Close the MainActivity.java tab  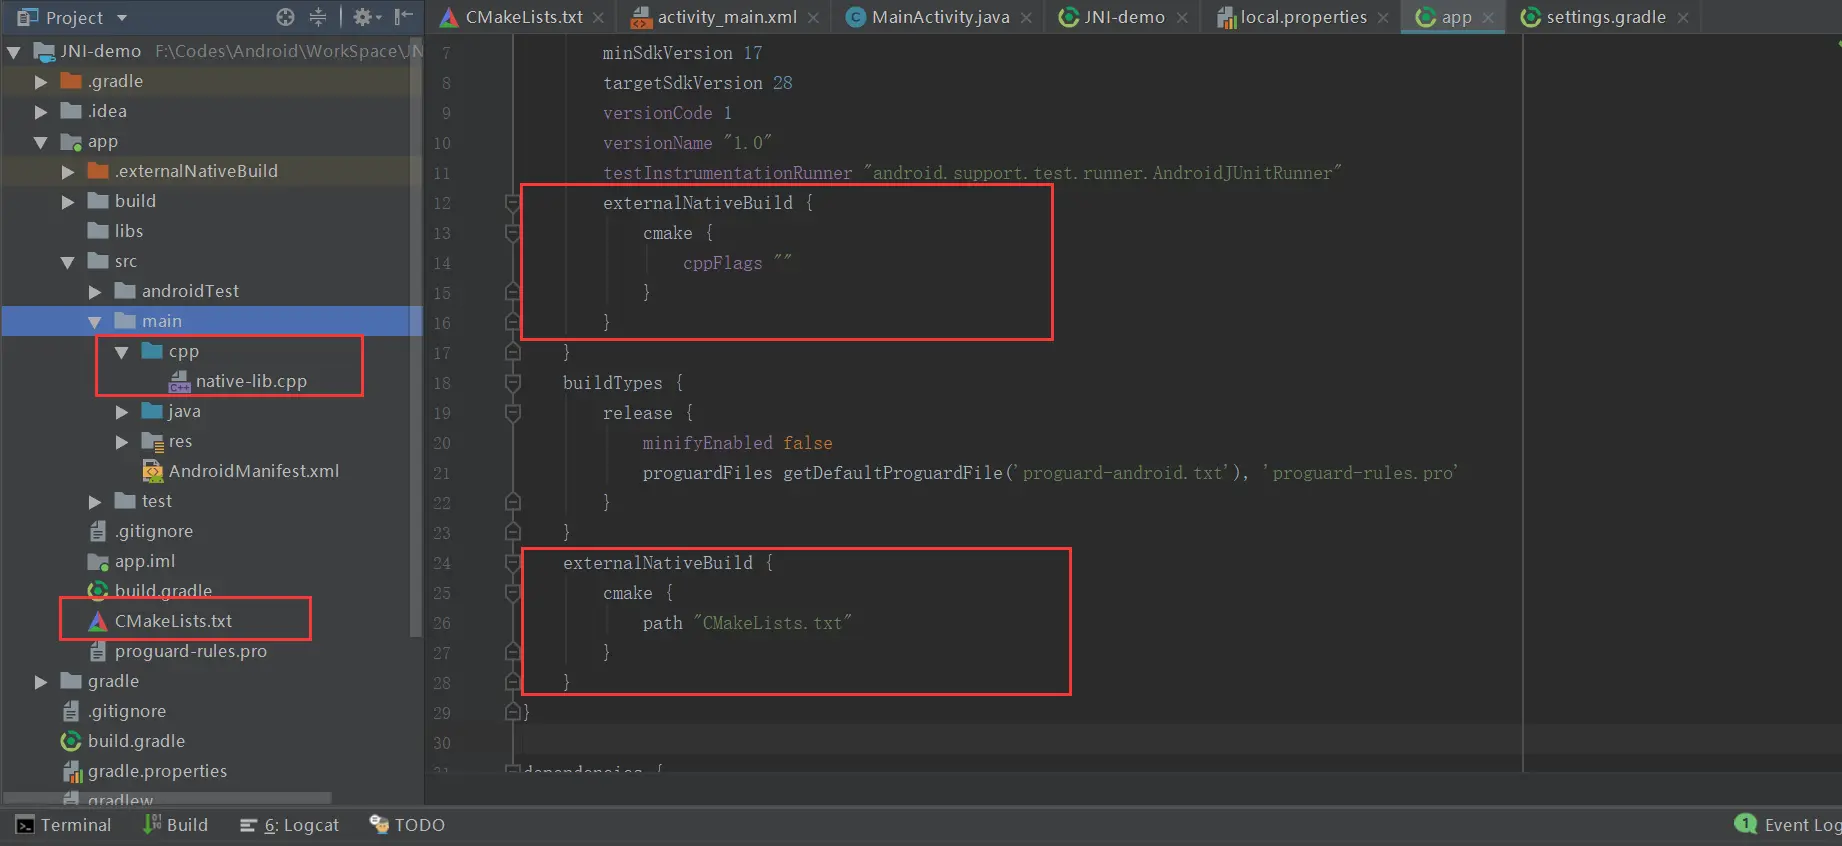coord(1026,18)
